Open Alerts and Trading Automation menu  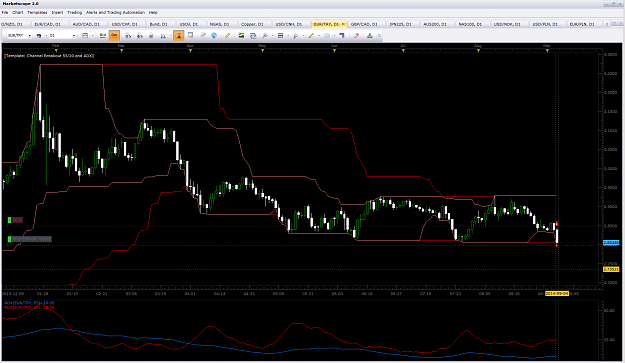(116, 12)
